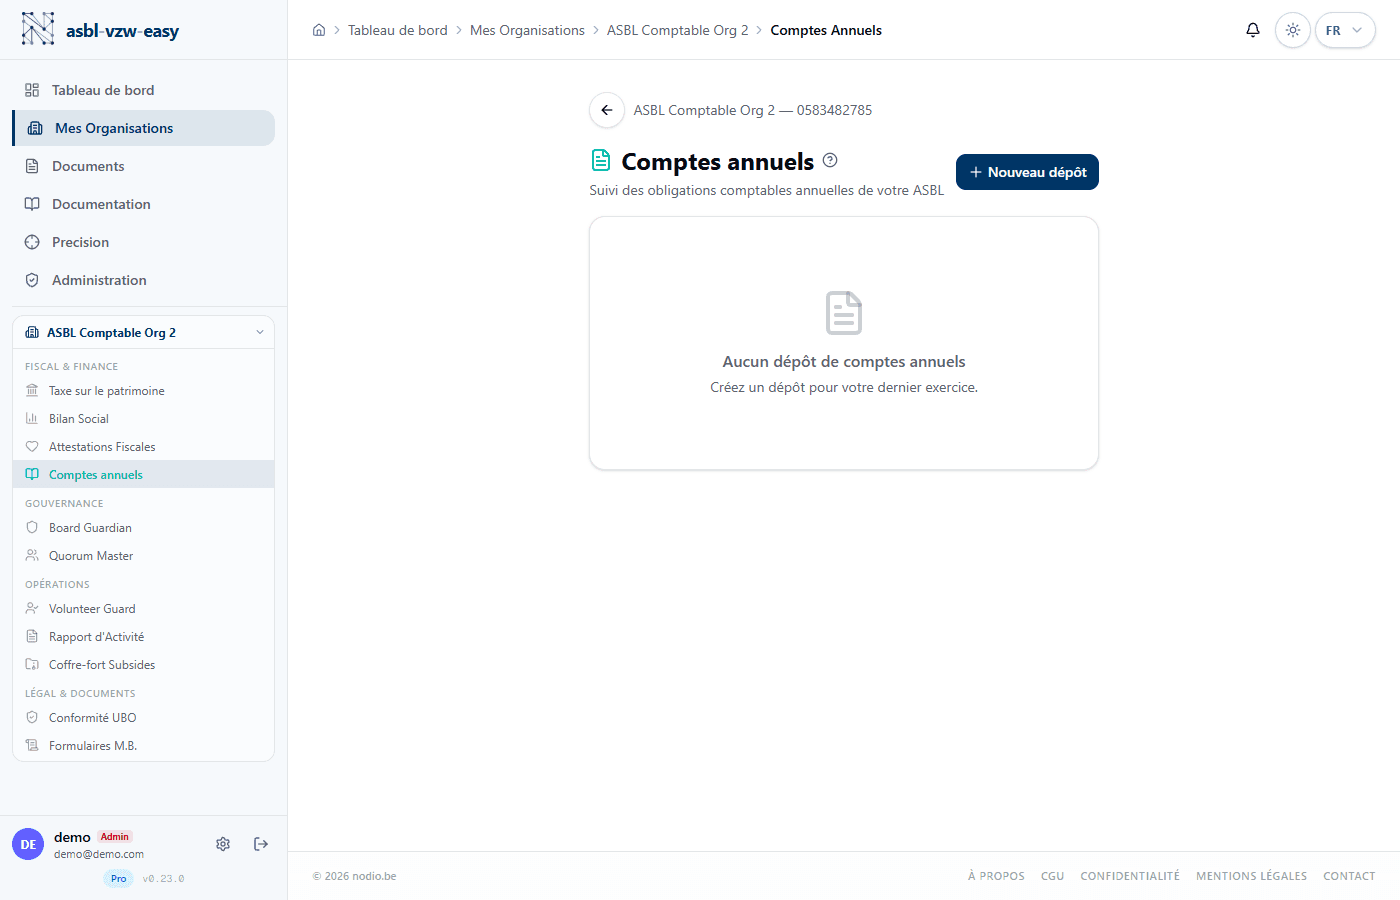Click the Formulaires M.B. icon
1400x900 pixels.
[x=32, y=746]
